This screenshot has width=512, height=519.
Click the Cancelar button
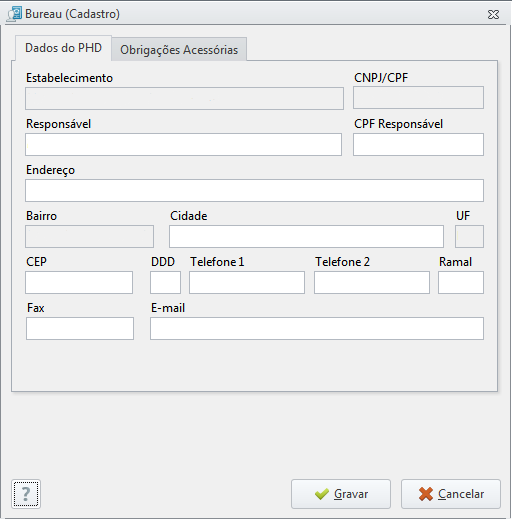[451, 494]
